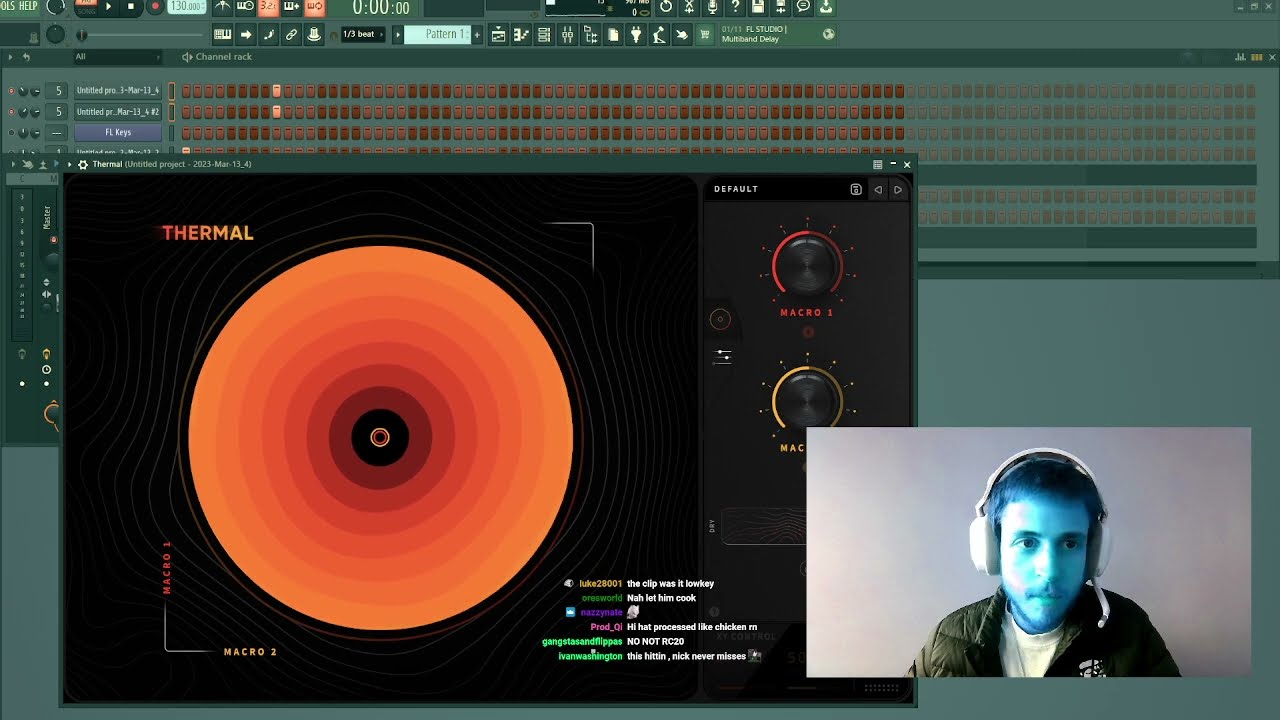Open the Channel rack view icon
The height and width of the screenshot is (720, 1280).
(x=544, y=34)
